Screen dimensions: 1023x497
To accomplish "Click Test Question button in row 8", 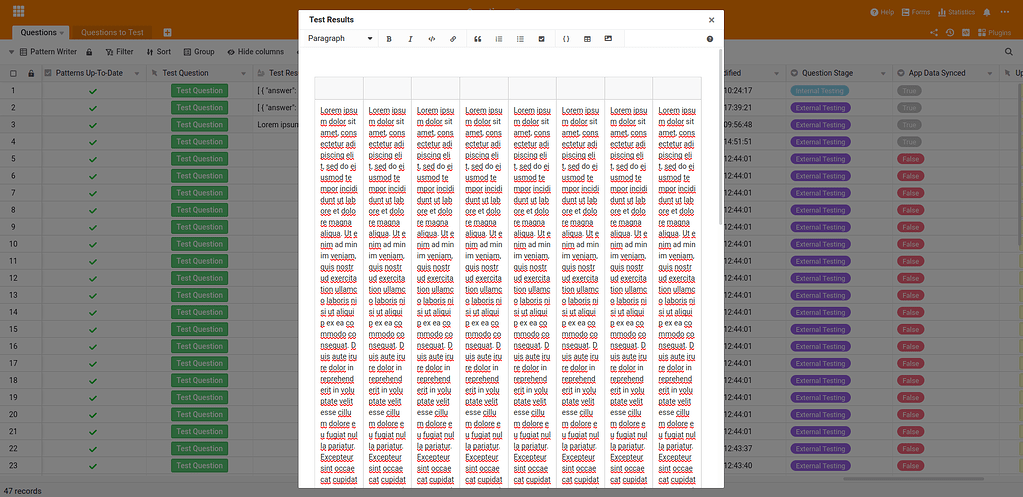I will point(200,210).
